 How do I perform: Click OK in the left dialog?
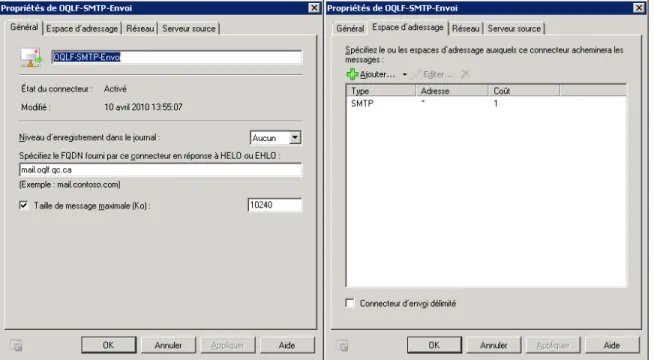108,345
